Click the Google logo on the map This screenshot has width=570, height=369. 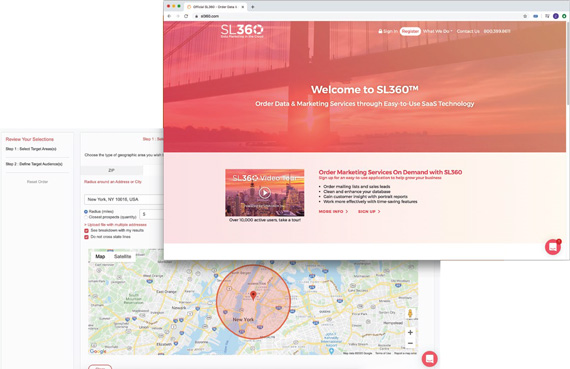pos(98,351)
